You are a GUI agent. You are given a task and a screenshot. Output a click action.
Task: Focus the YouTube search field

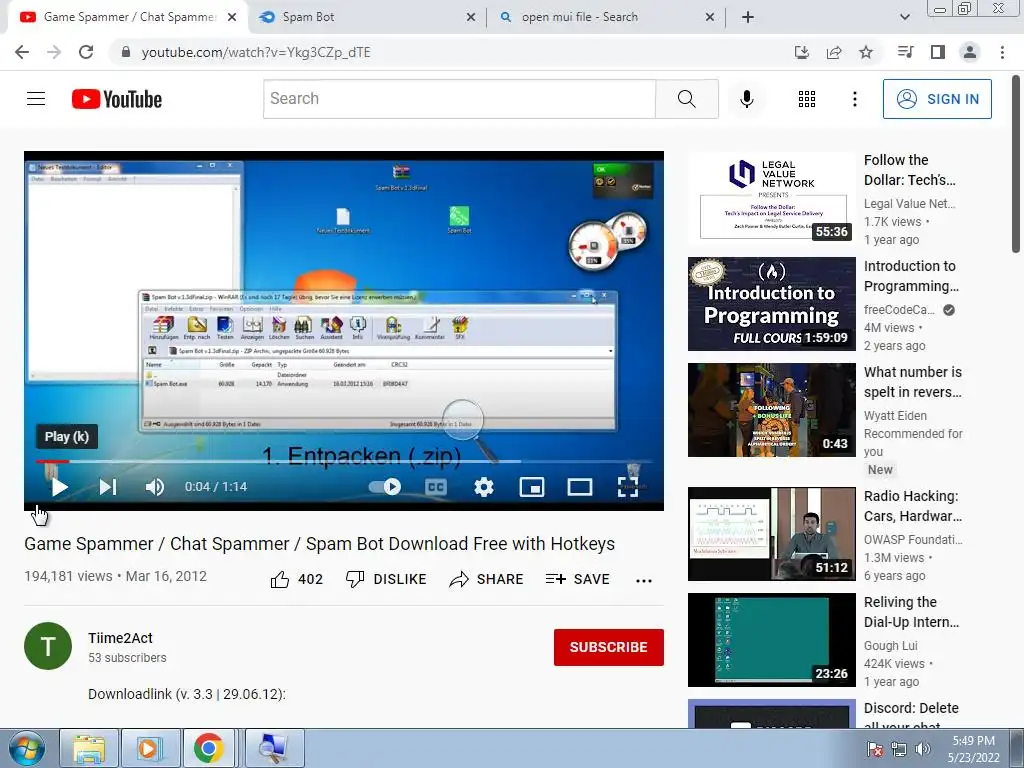click(459, 99)
